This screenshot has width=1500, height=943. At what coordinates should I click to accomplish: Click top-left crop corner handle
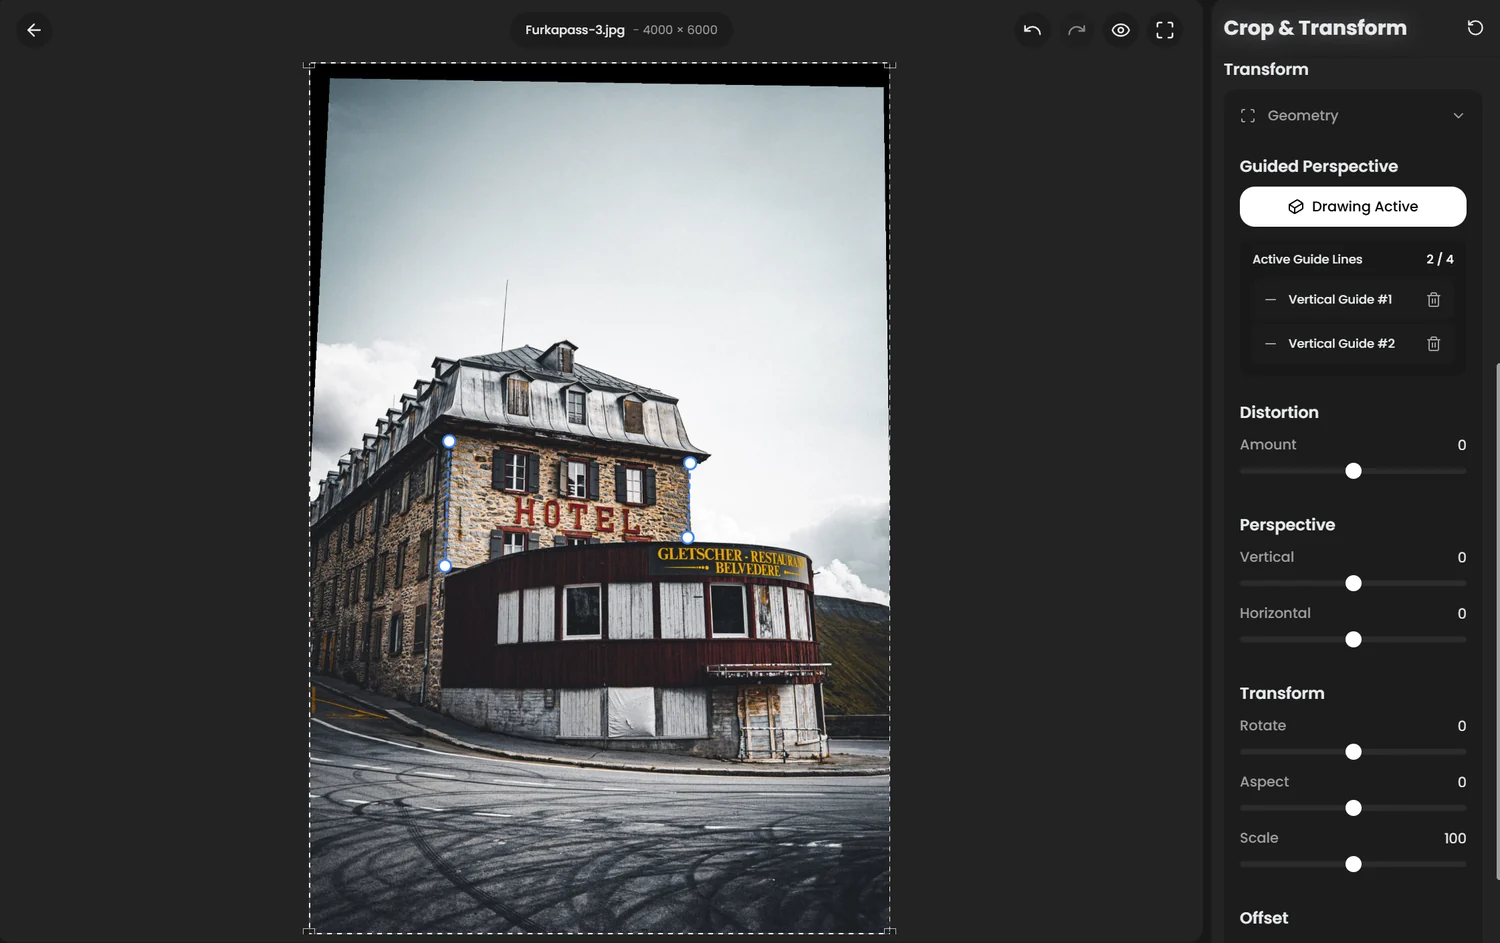(x=309, y=65)
